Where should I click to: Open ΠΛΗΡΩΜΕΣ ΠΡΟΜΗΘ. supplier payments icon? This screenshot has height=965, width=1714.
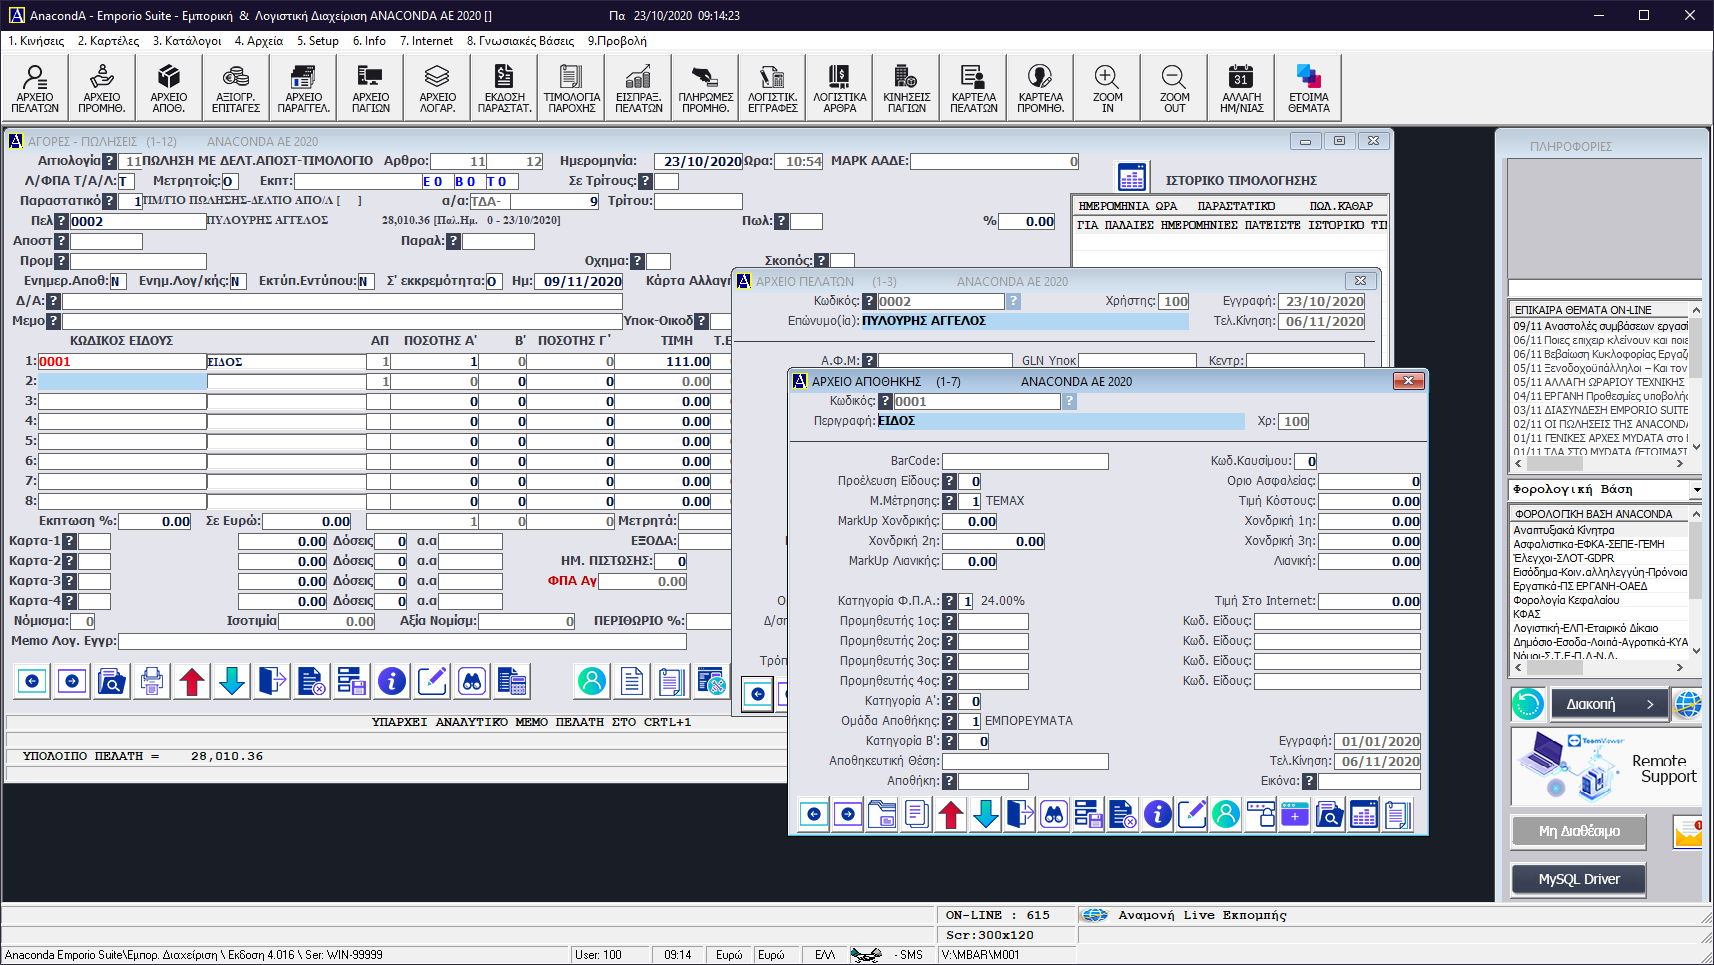point(705,88)
